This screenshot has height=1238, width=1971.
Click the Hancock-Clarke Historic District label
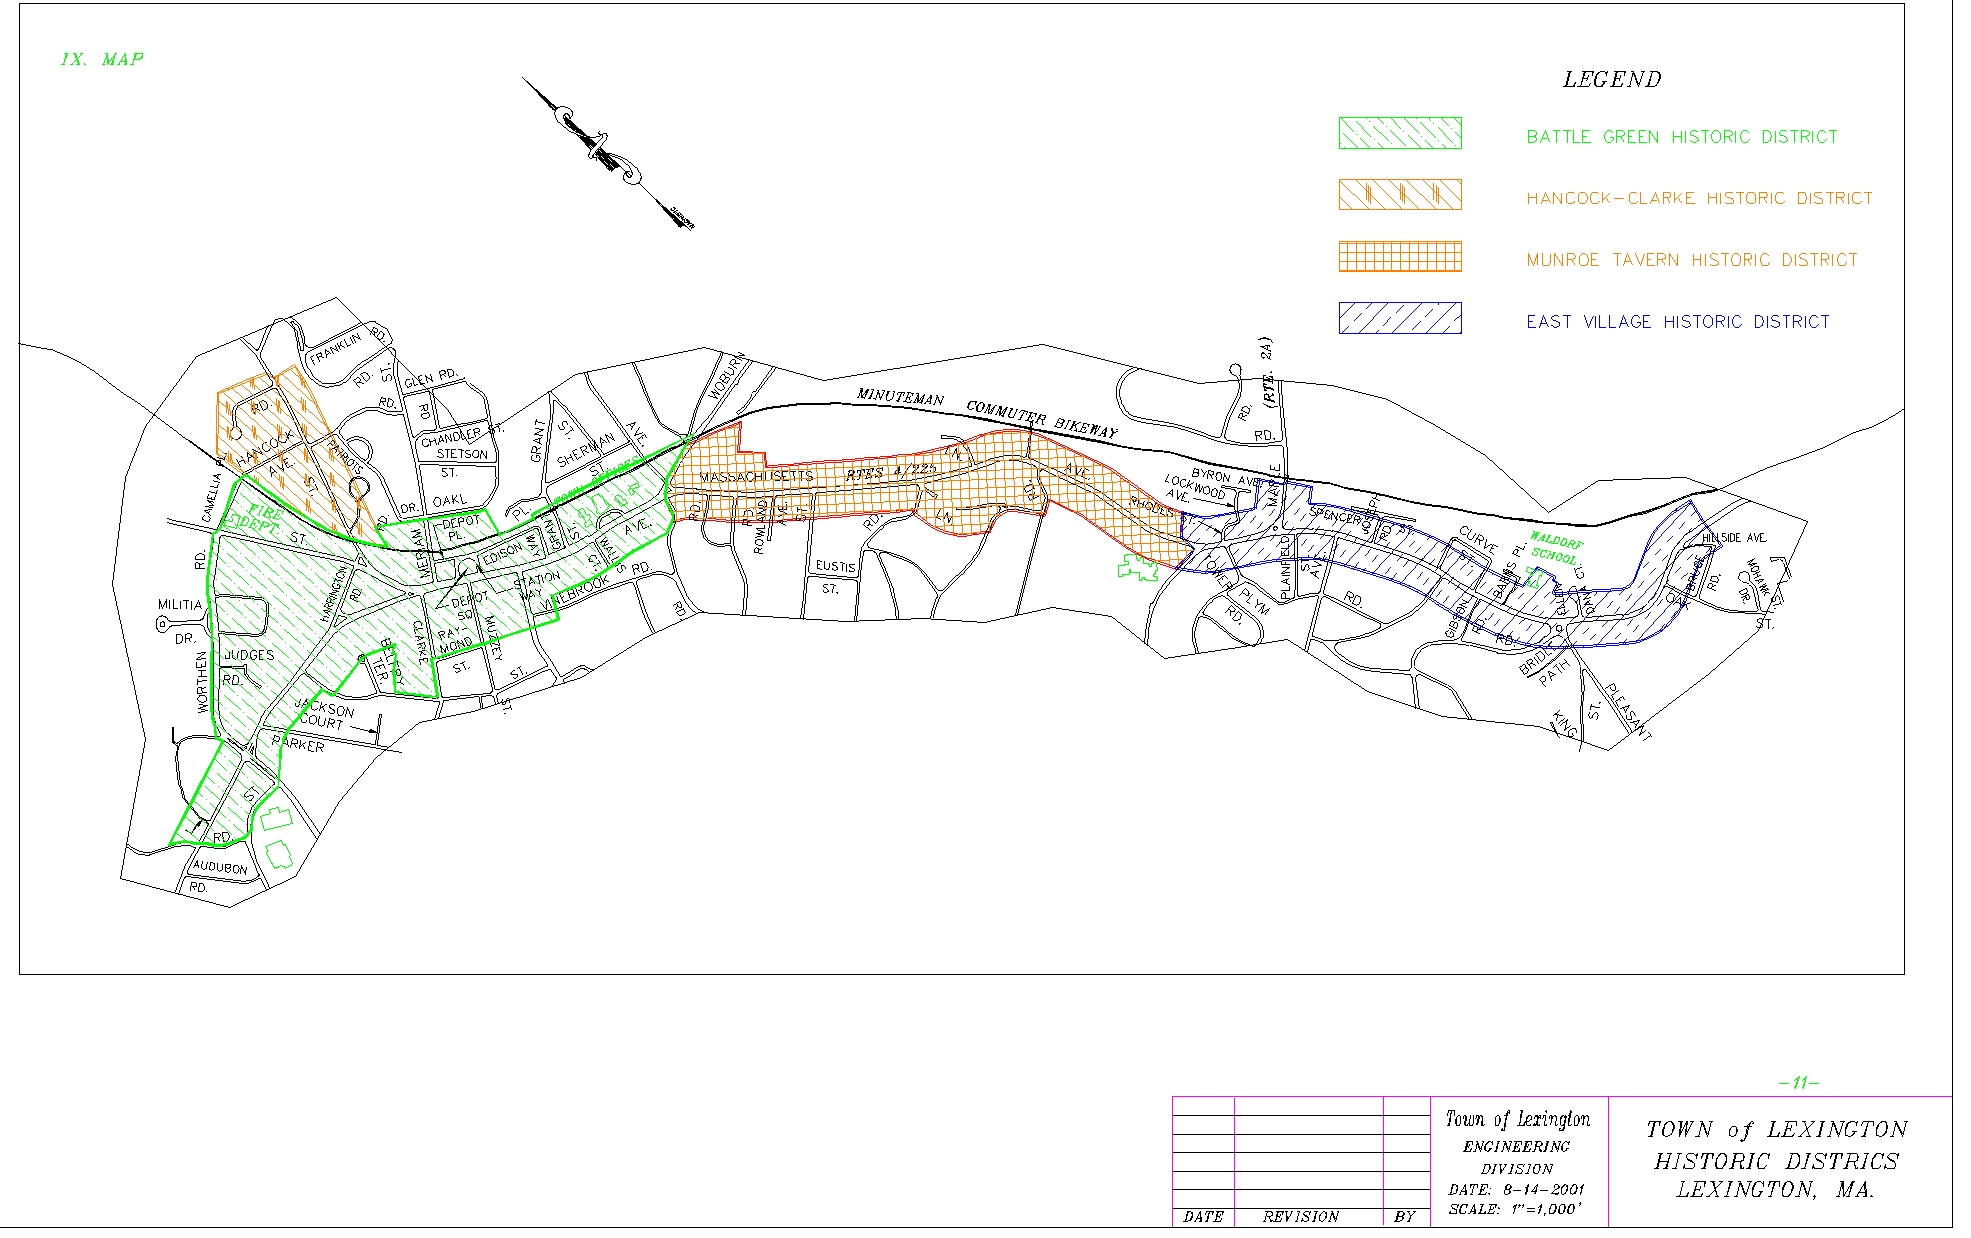pos(1698,199)
